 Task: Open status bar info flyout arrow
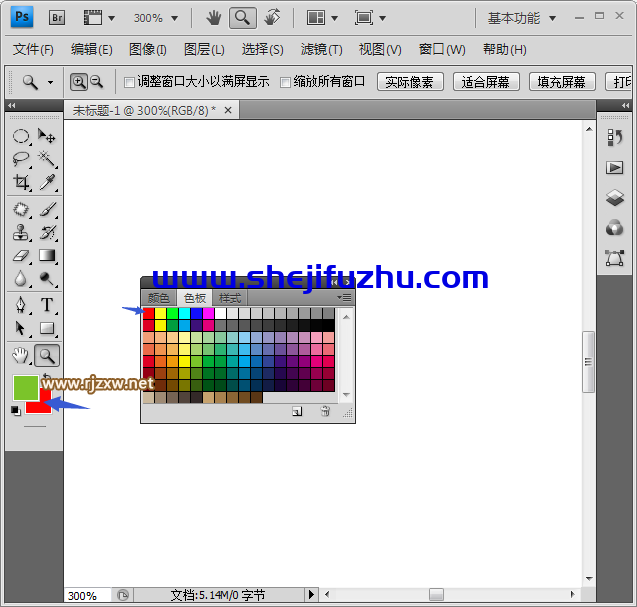coord(311,595)
